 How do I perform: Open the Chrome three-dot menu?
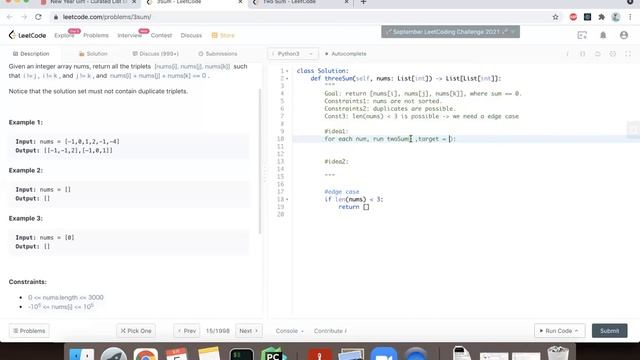tap(630, 17)
